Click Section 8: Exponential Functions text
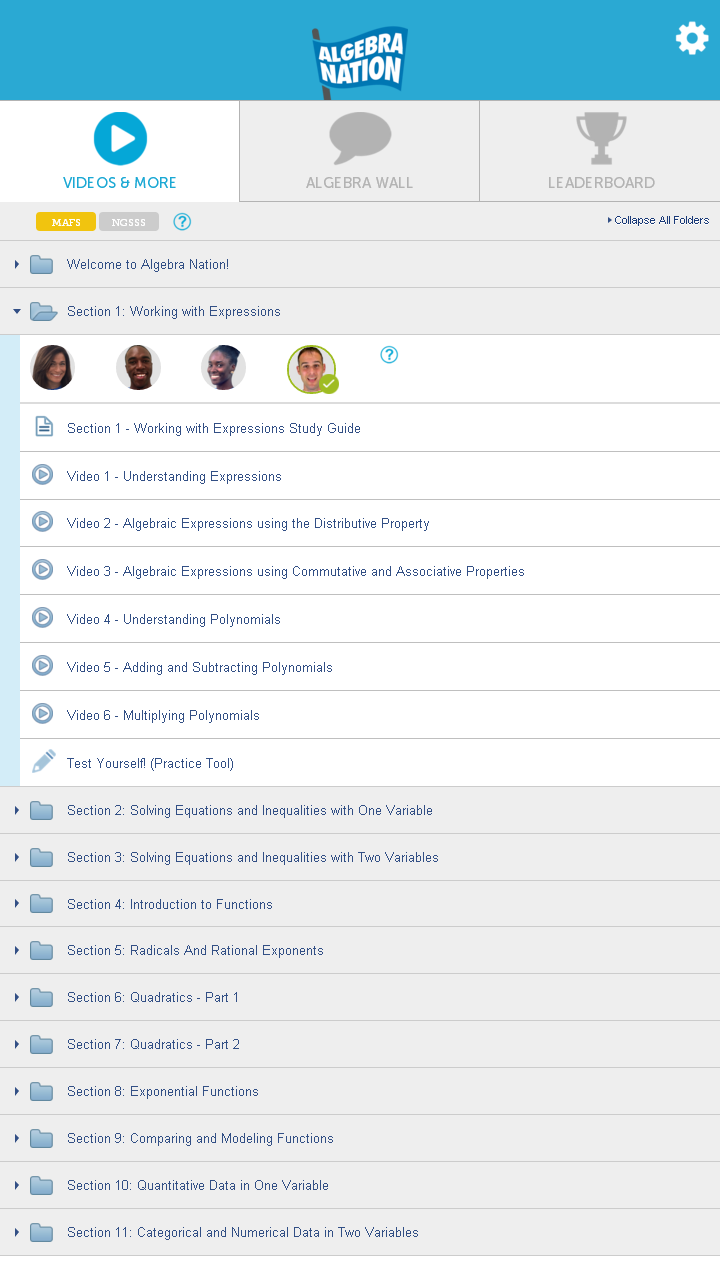This screenshot has height=1280, width=720. [163, 1091]
